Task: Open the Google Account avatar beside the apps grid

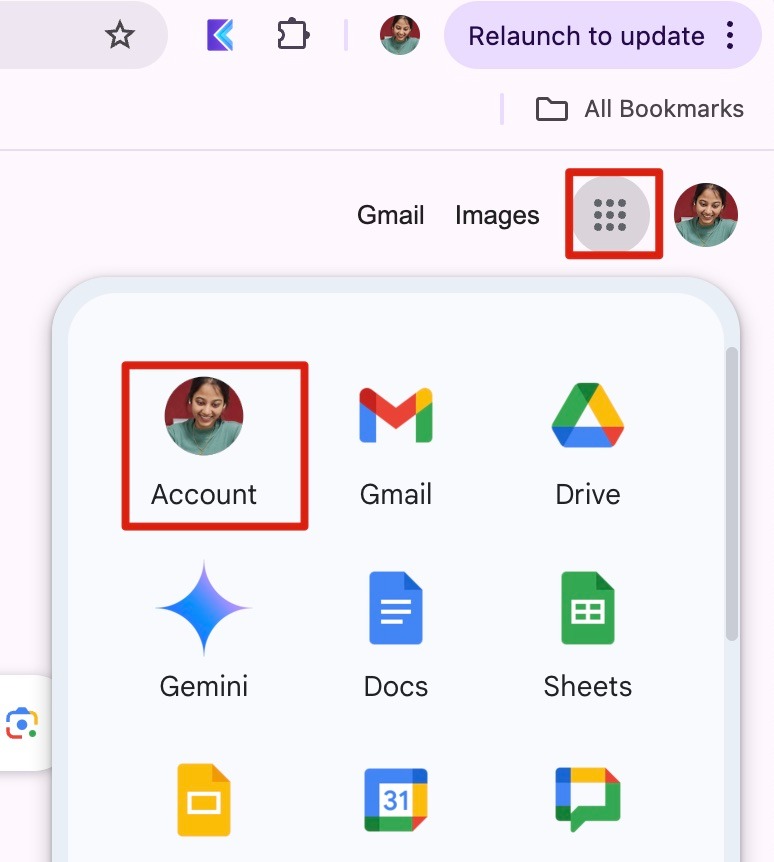Action: point(706,215)
